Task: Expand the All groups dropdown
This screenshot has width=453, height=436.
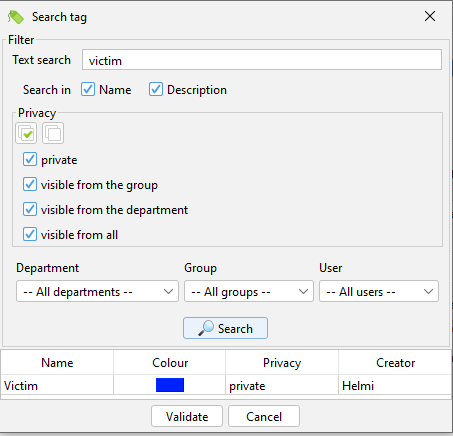Action: pos(249,291)
